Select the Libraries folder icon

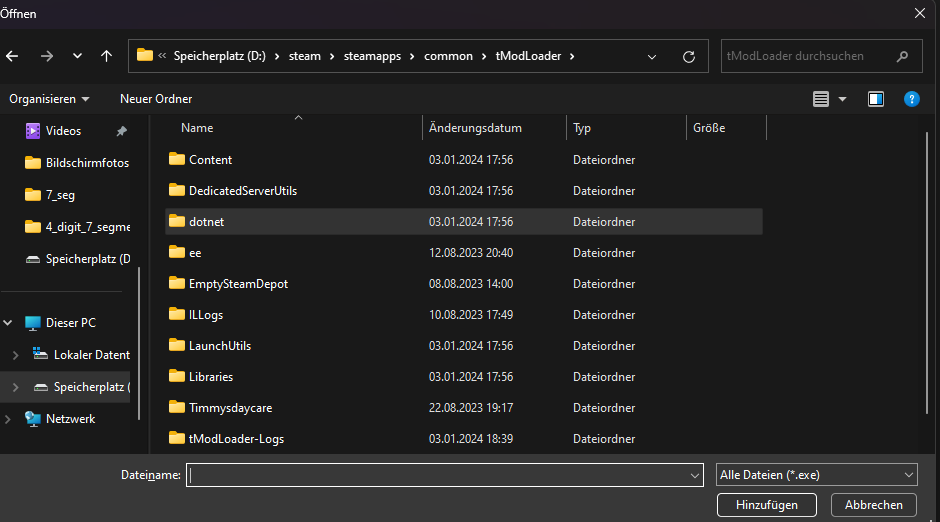coord(176,376)
